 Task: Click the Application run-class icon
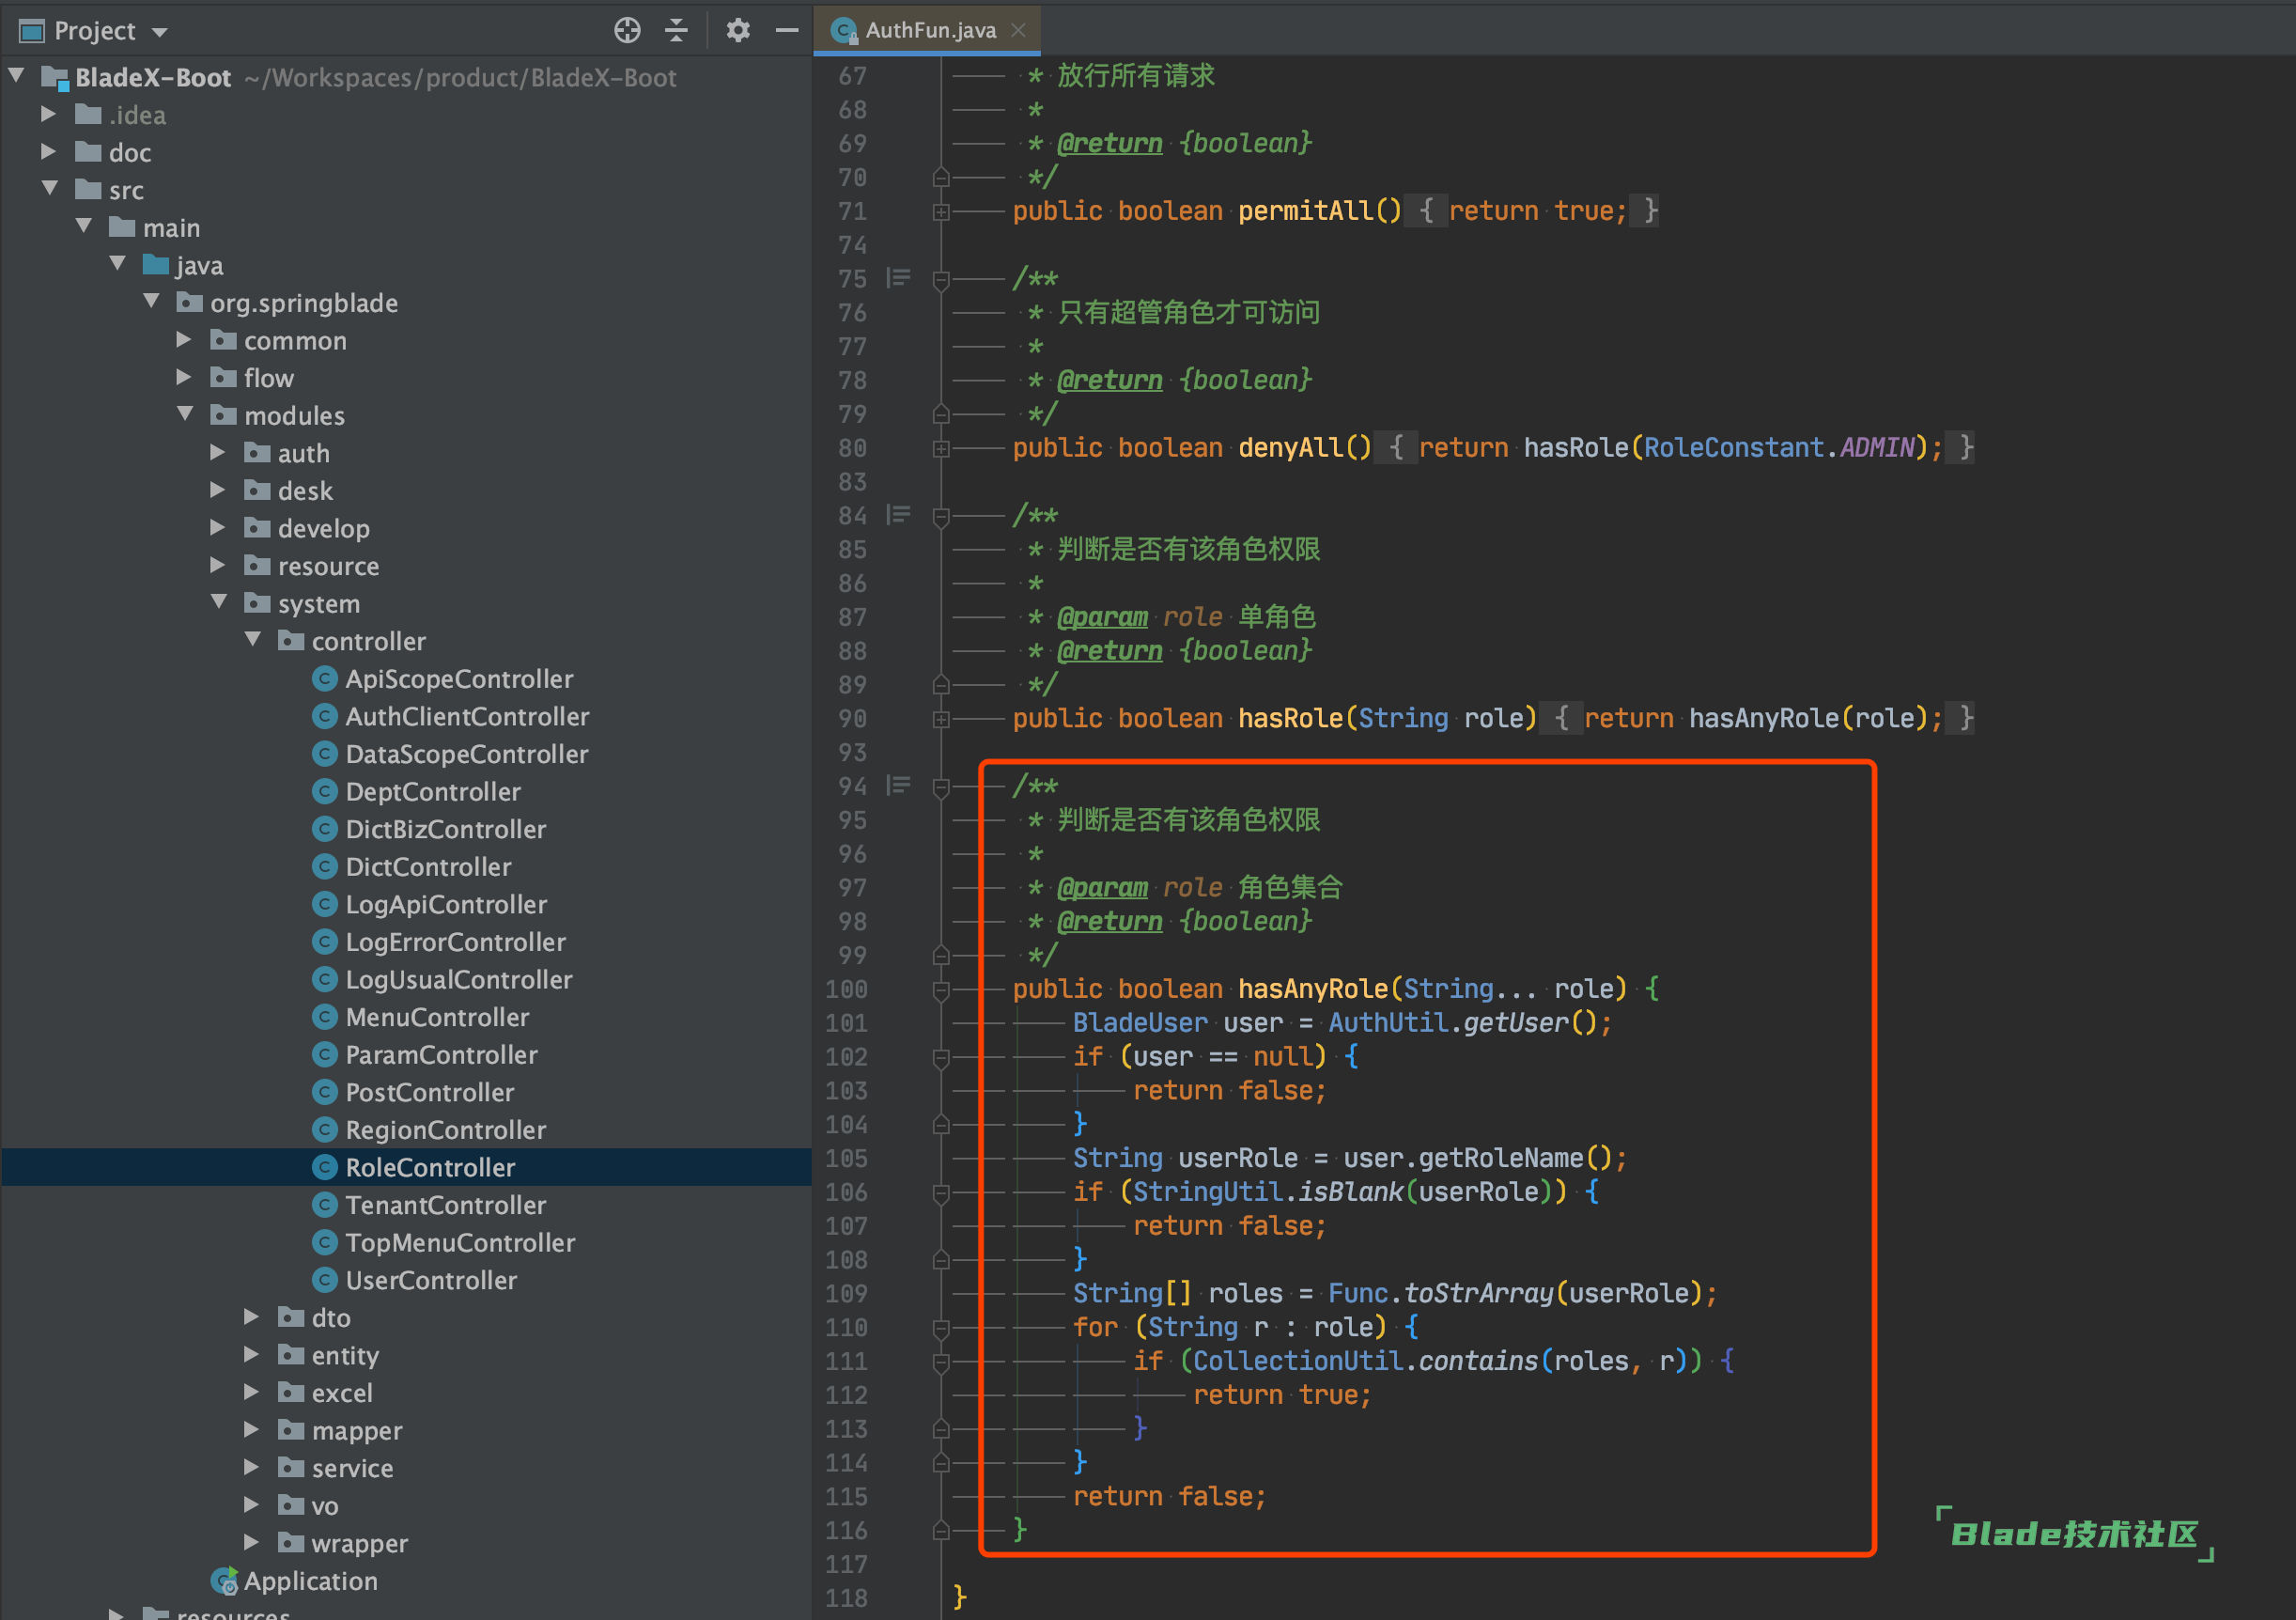tap(225, 1581)
